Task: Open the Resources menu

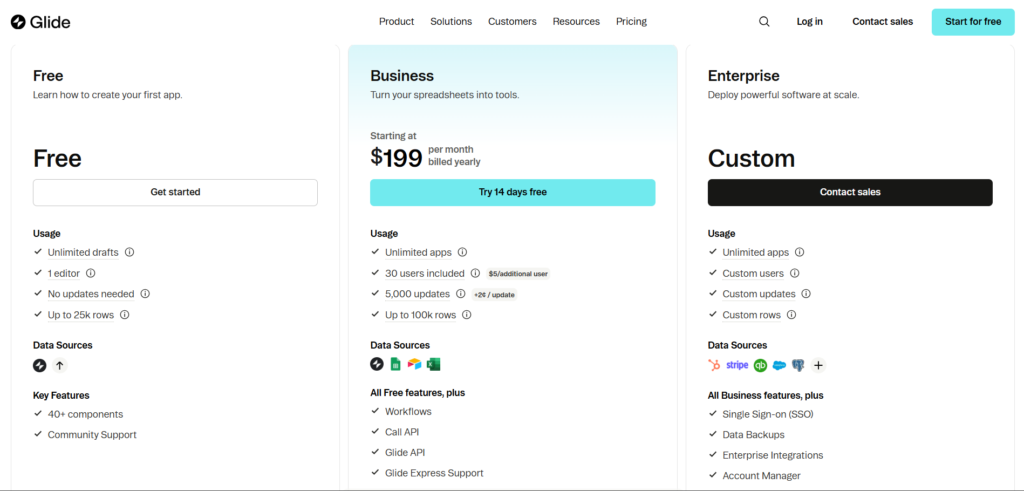Action: click(576, 22)
